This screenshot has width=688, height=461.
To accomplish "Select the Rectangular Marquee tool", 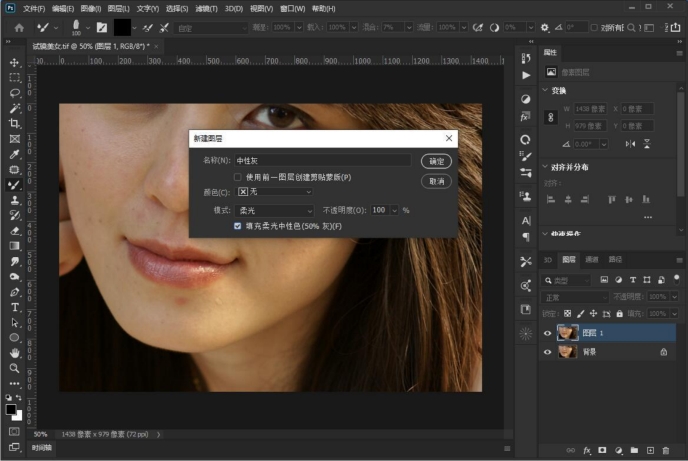I will [14, 78].
